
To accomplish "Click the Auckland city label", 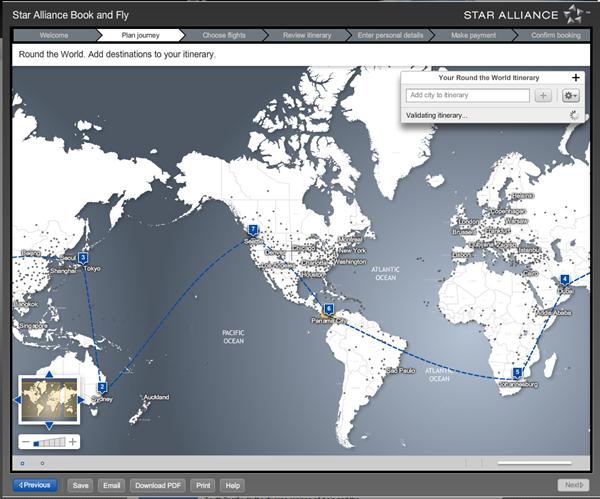I will [x=156, y=397].
